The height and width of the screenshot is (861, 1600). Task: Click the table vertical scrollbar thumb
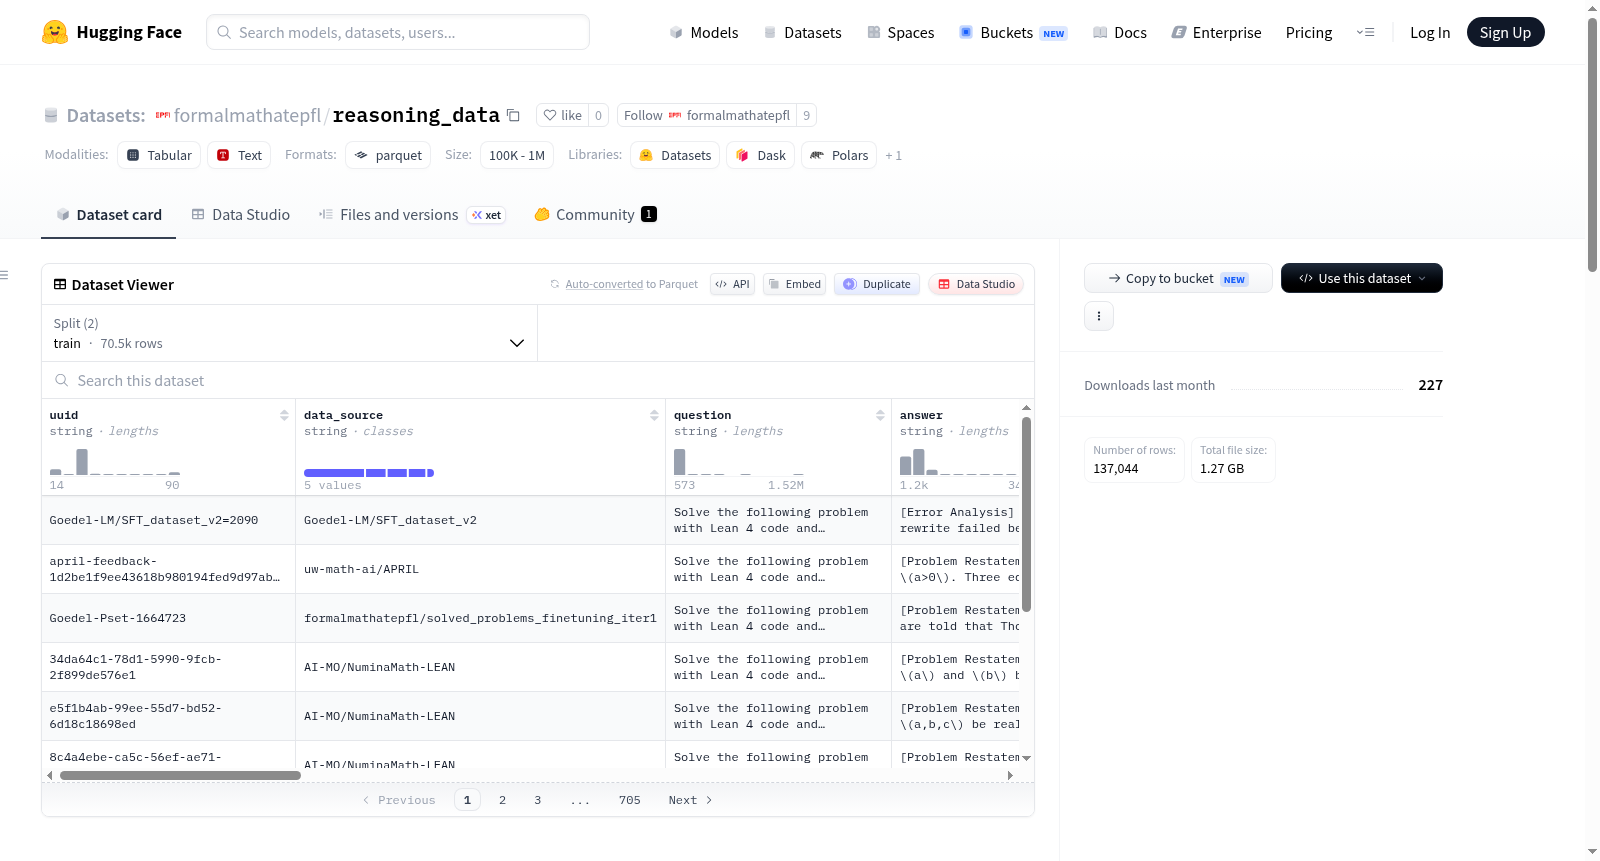coord(1026,514)
